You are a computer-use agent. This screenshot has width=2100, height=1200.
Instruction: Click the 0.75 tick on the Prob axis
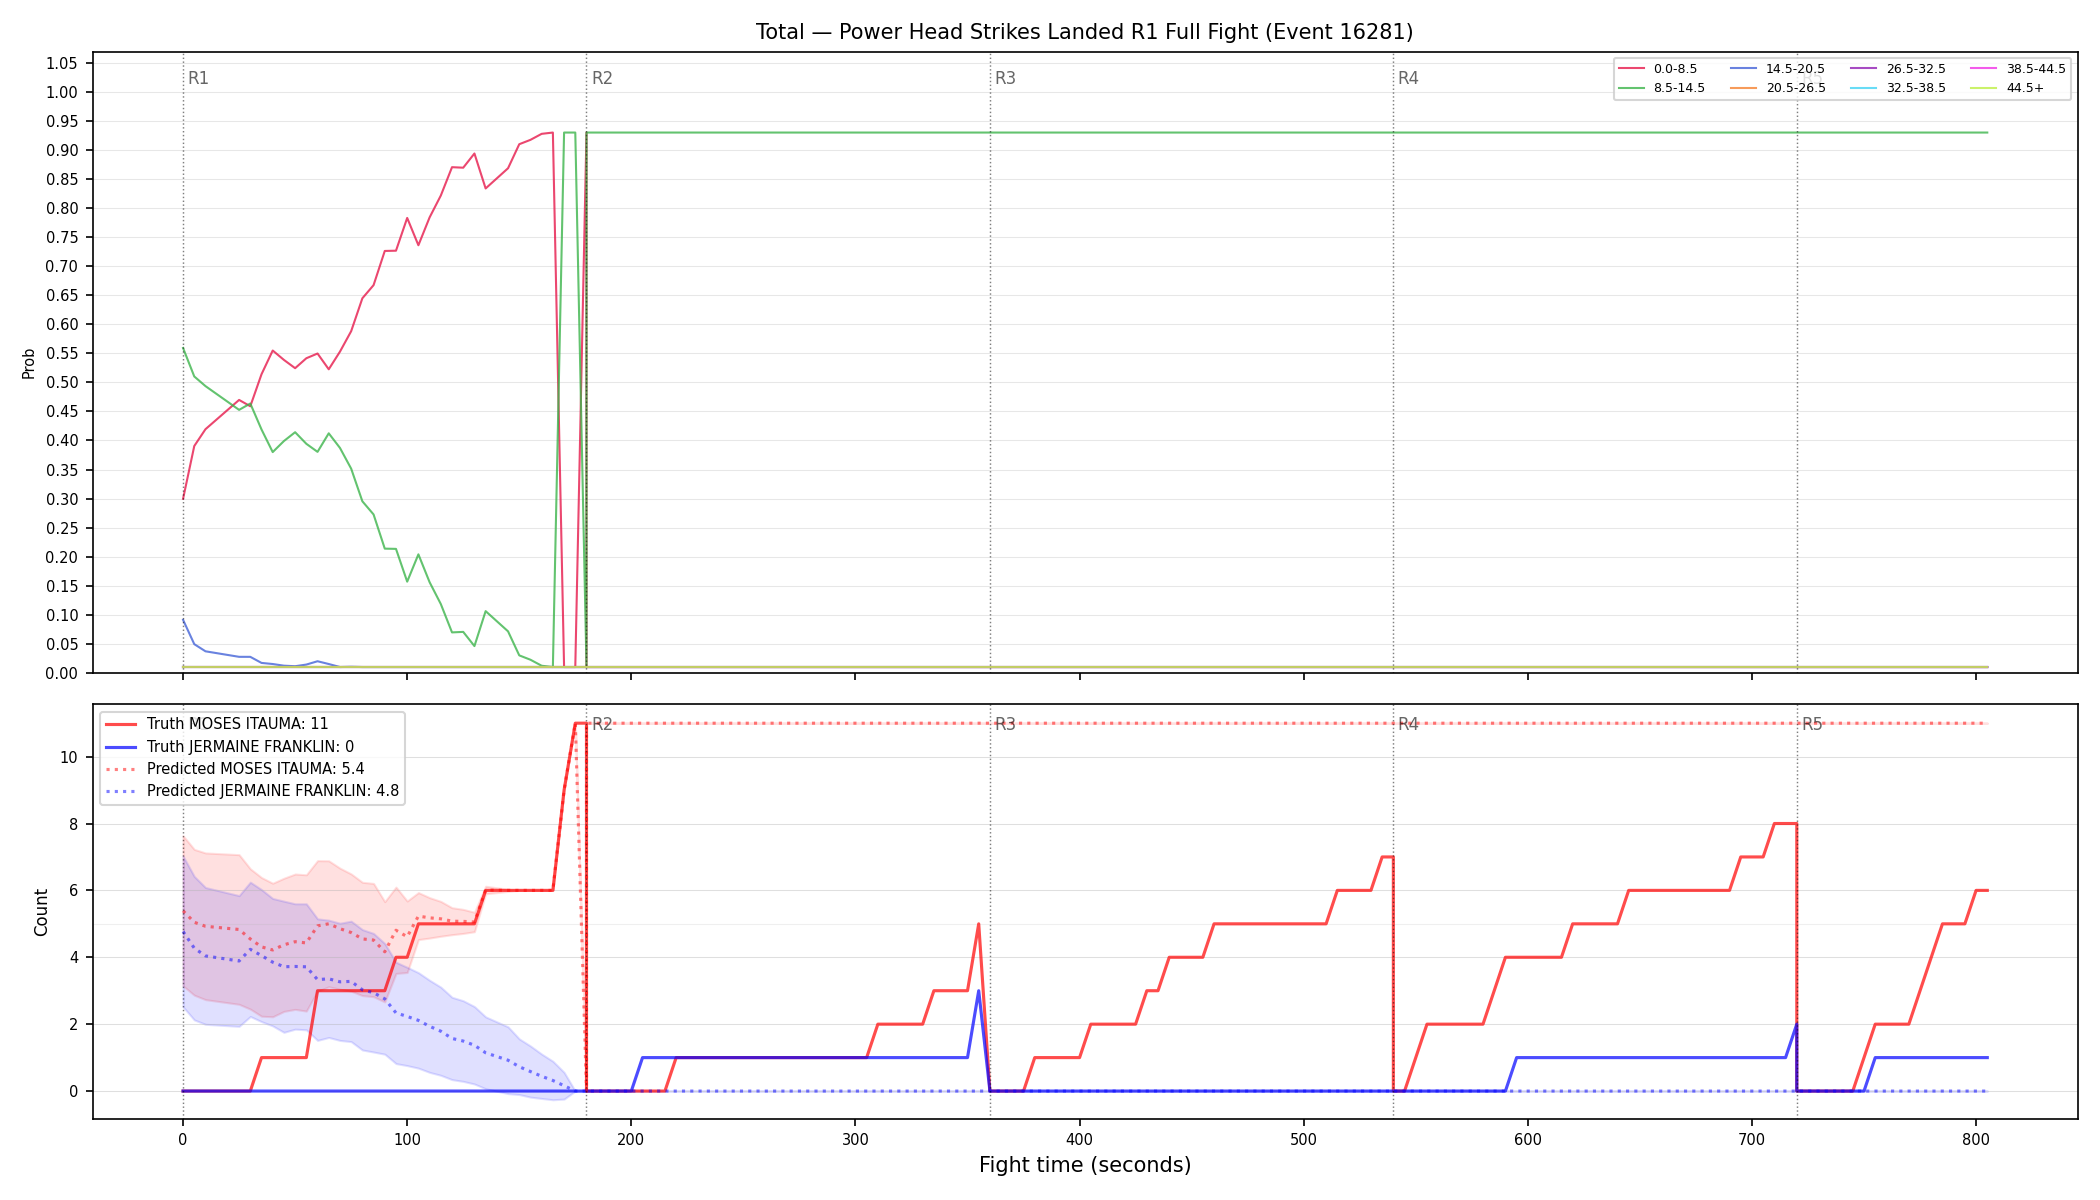point(61,237)
